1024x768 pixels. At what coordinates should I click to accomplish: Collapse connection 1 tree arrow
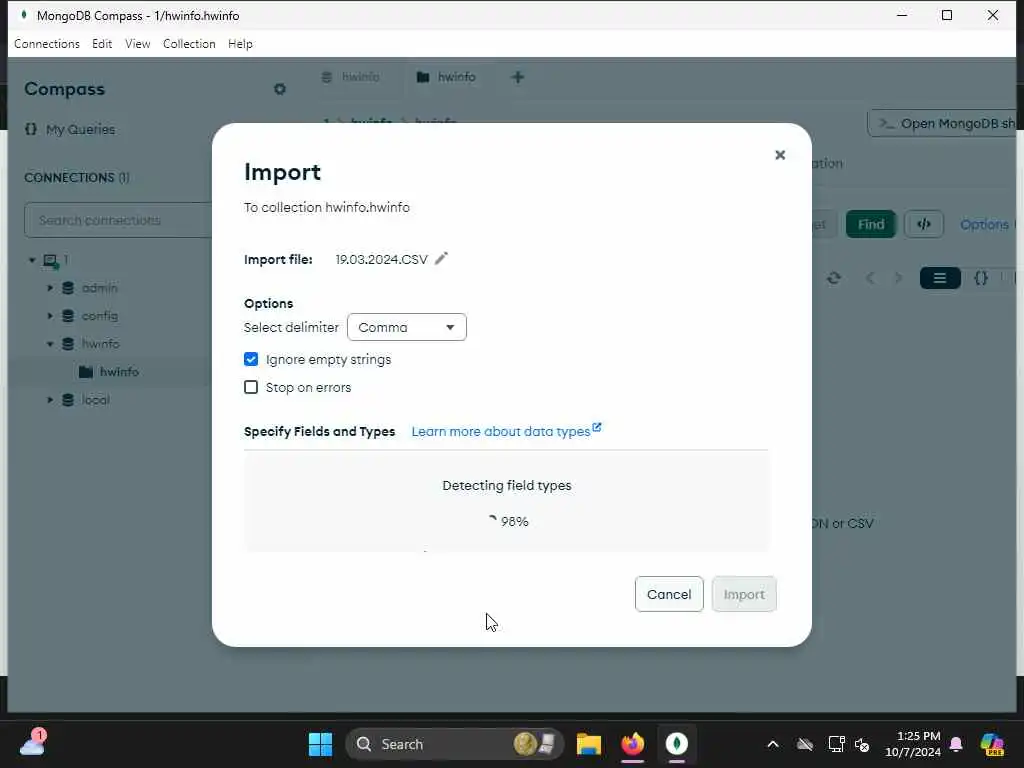coord(32,260)
